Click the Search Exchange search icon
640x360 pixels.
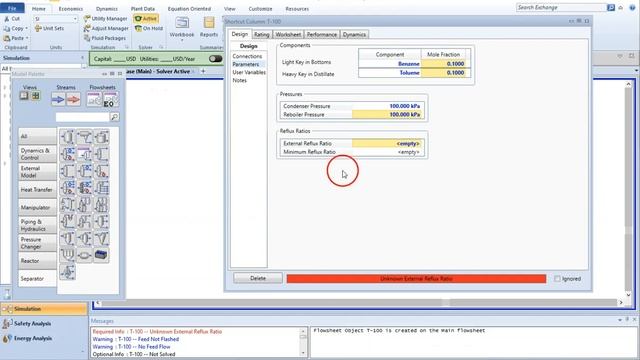pos(611,7)
